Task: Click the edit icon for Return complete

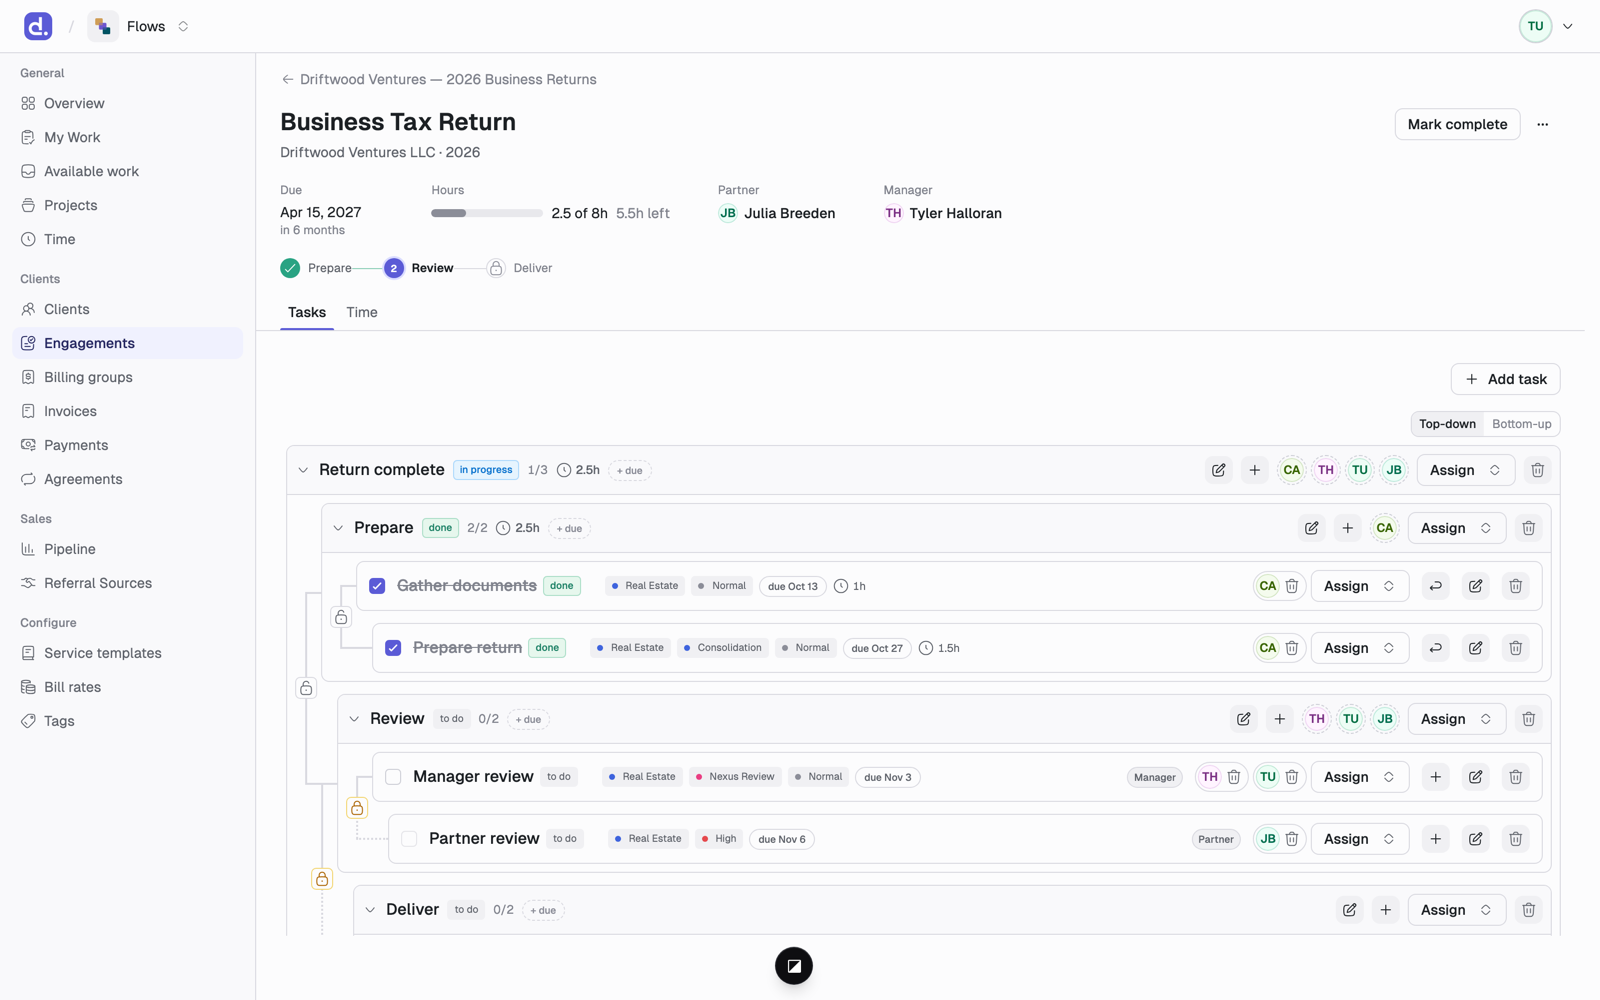Action: pos(1218,470)
